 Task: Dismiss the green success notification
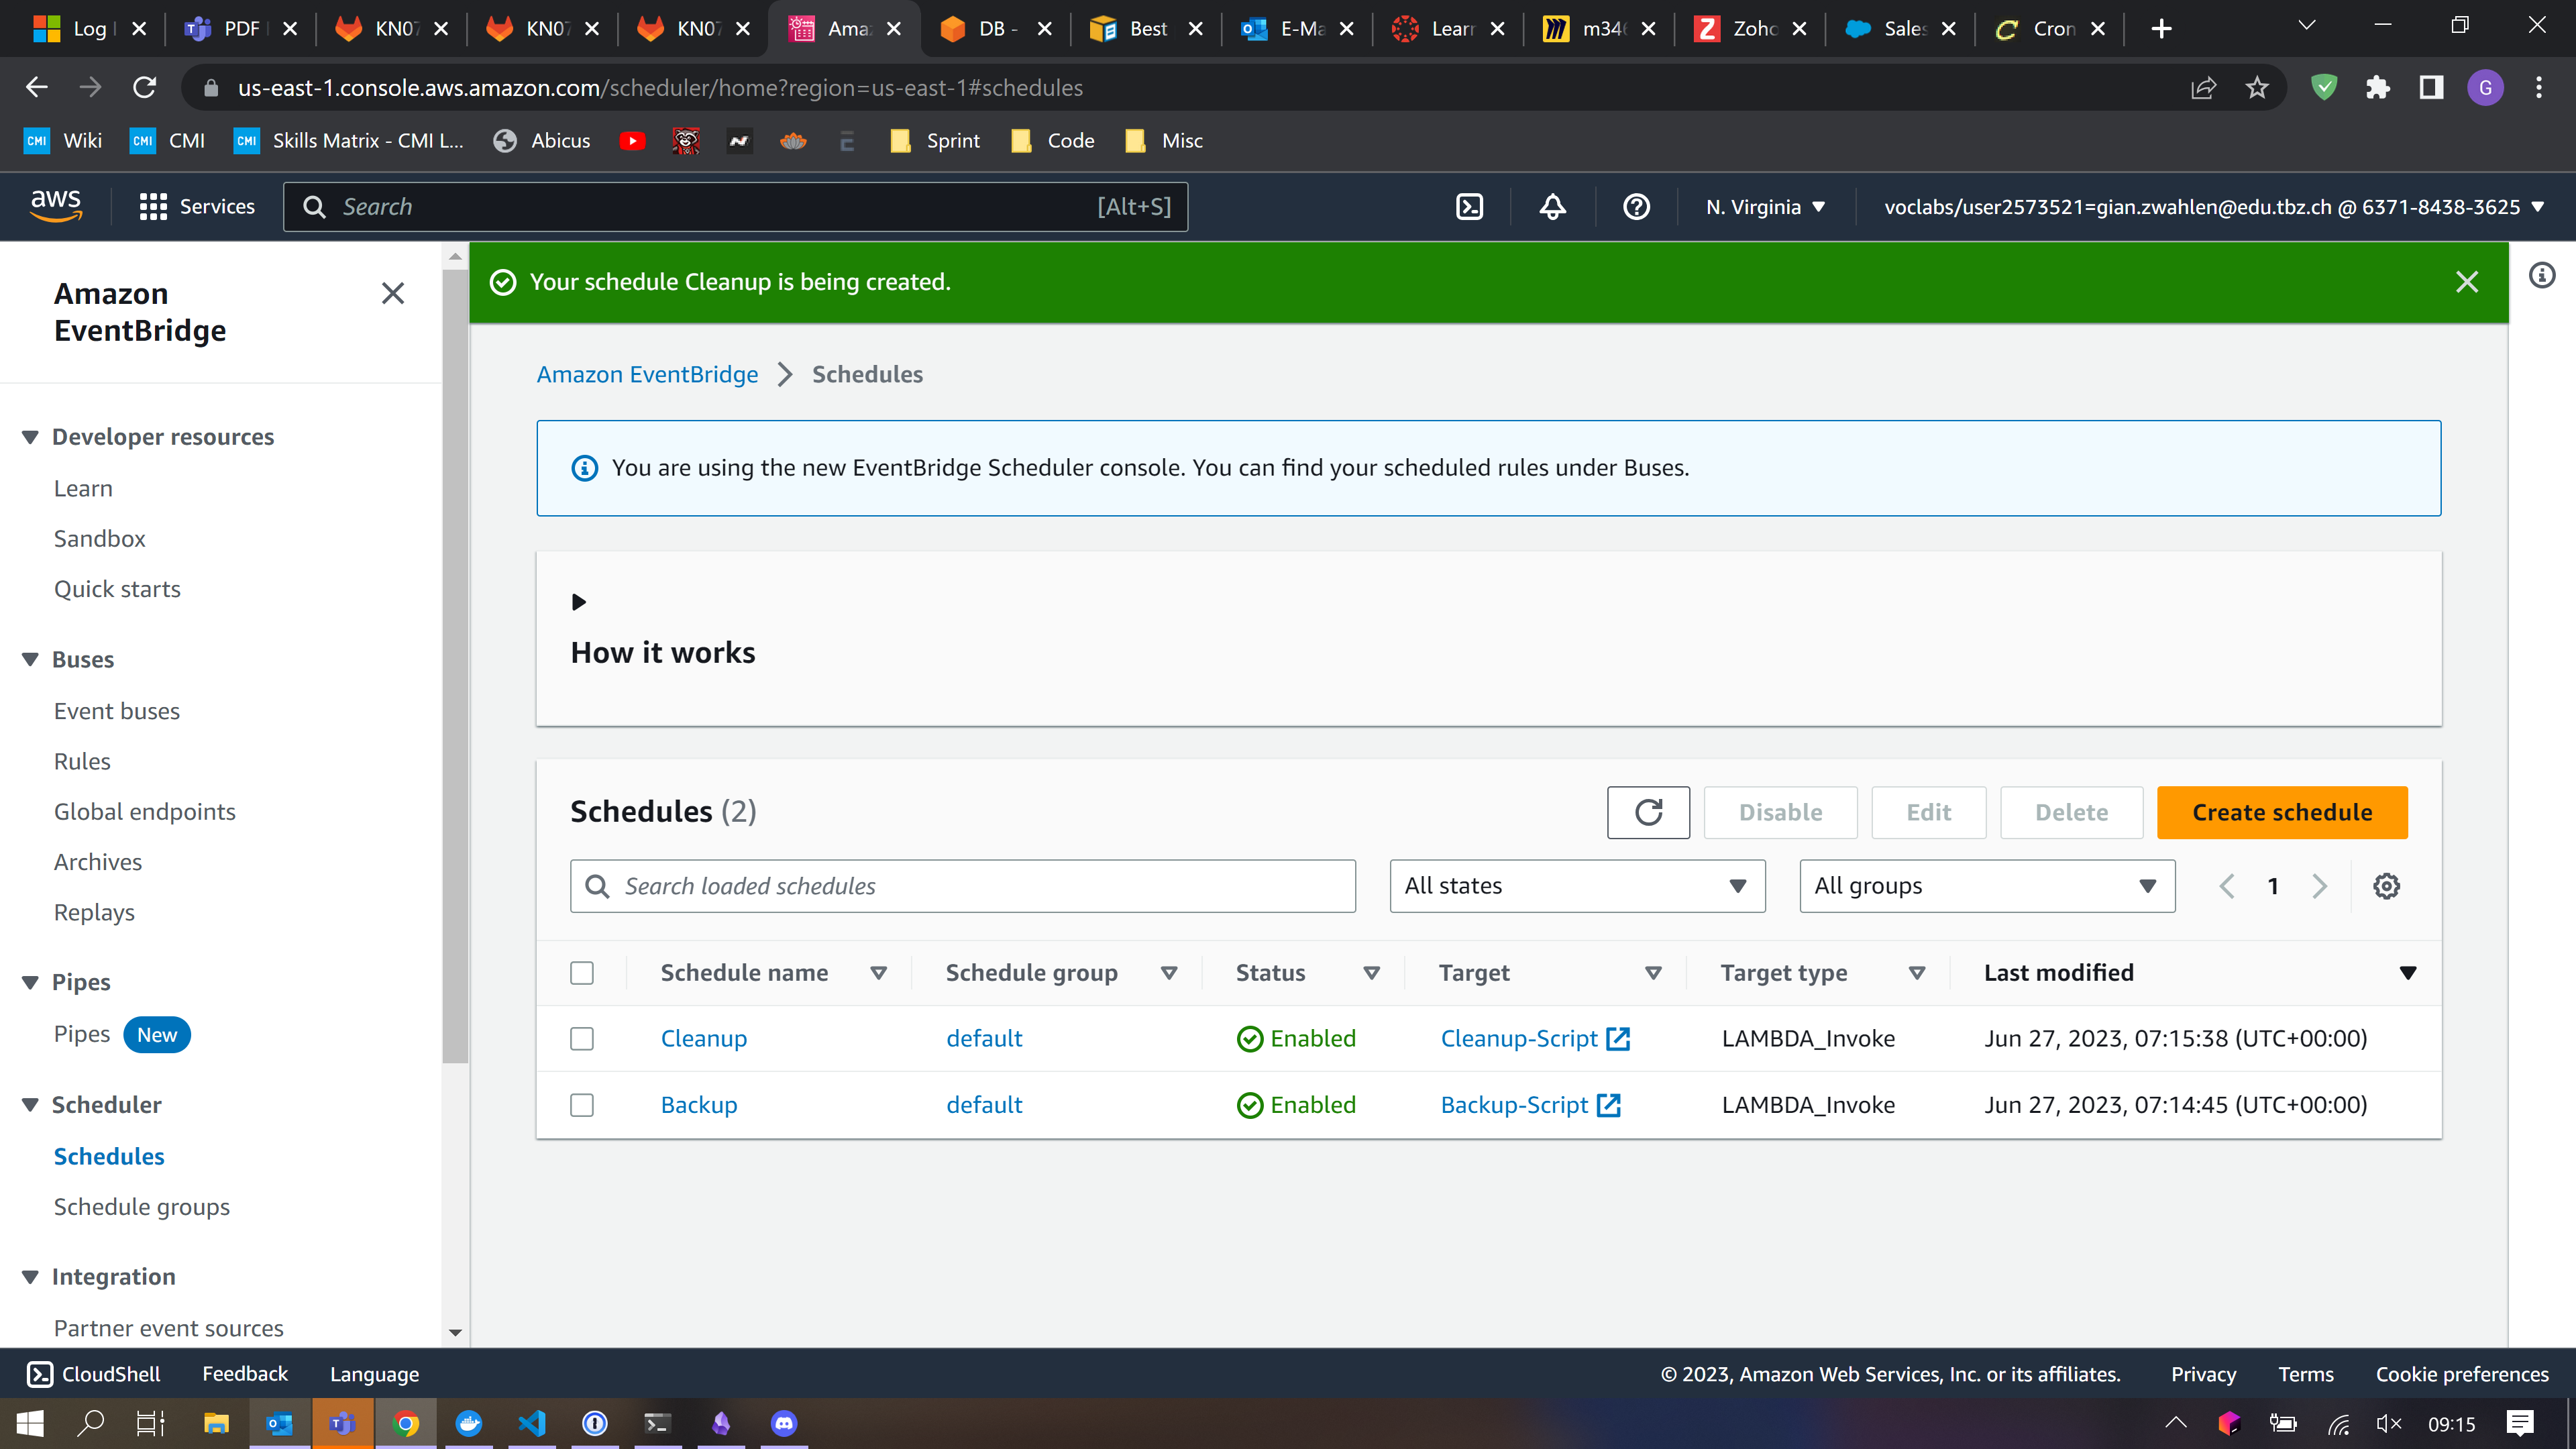(x=2466, y=282)
